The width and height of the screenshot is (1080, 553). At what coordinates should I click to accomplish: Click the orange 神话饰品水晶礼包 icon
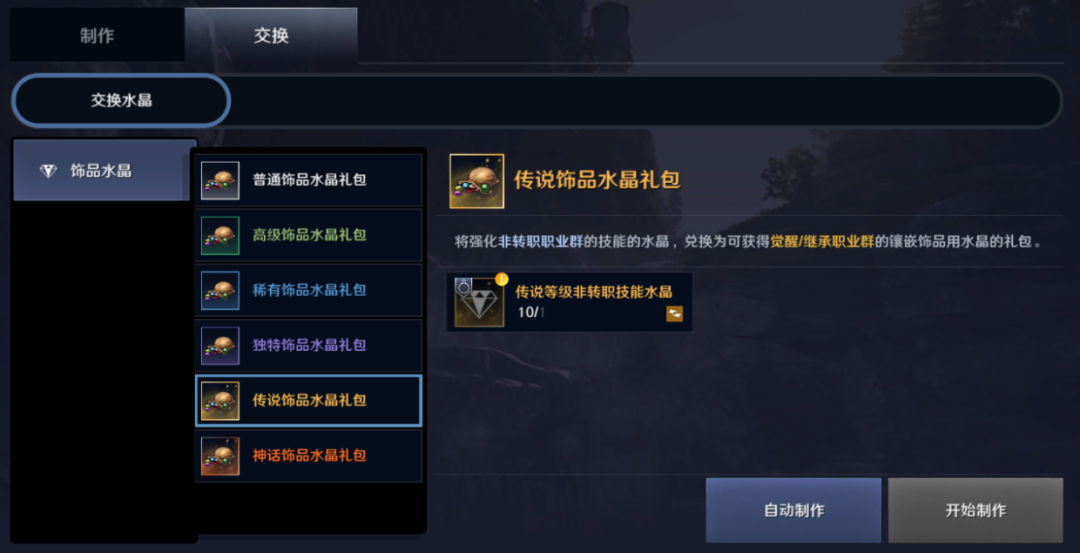tap(220, 456)
